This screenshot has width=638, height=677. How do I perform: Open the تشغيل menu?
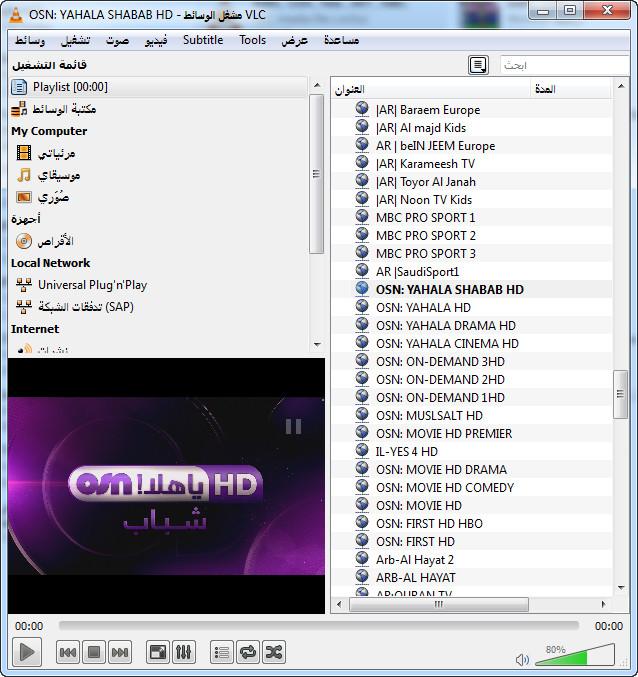tap(76, 40)
